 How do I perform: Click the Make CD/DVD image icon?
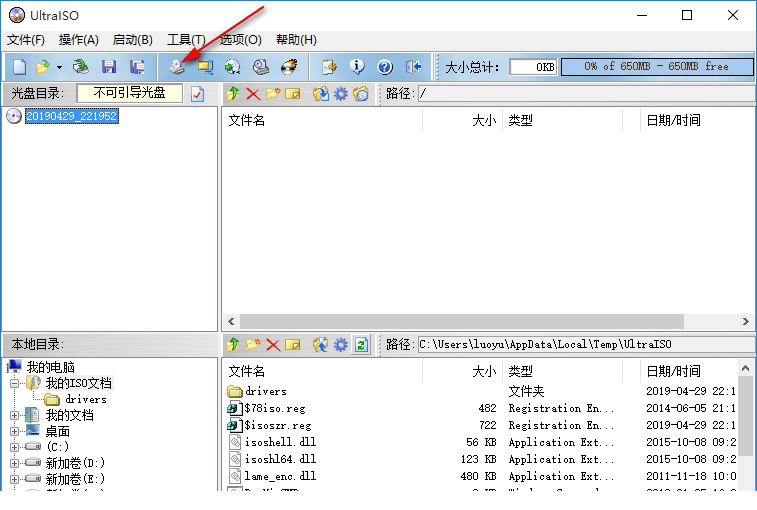pos(177,67)
